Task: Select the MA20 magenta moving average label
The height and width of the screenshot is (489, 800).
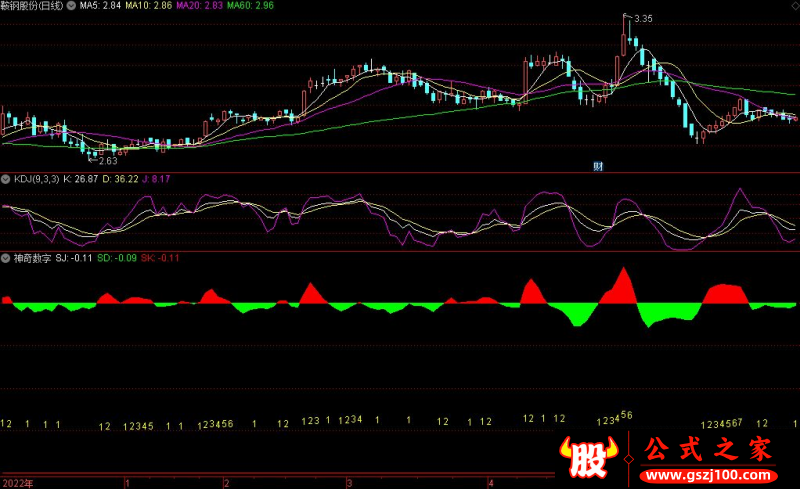Action: coord(199,6)
